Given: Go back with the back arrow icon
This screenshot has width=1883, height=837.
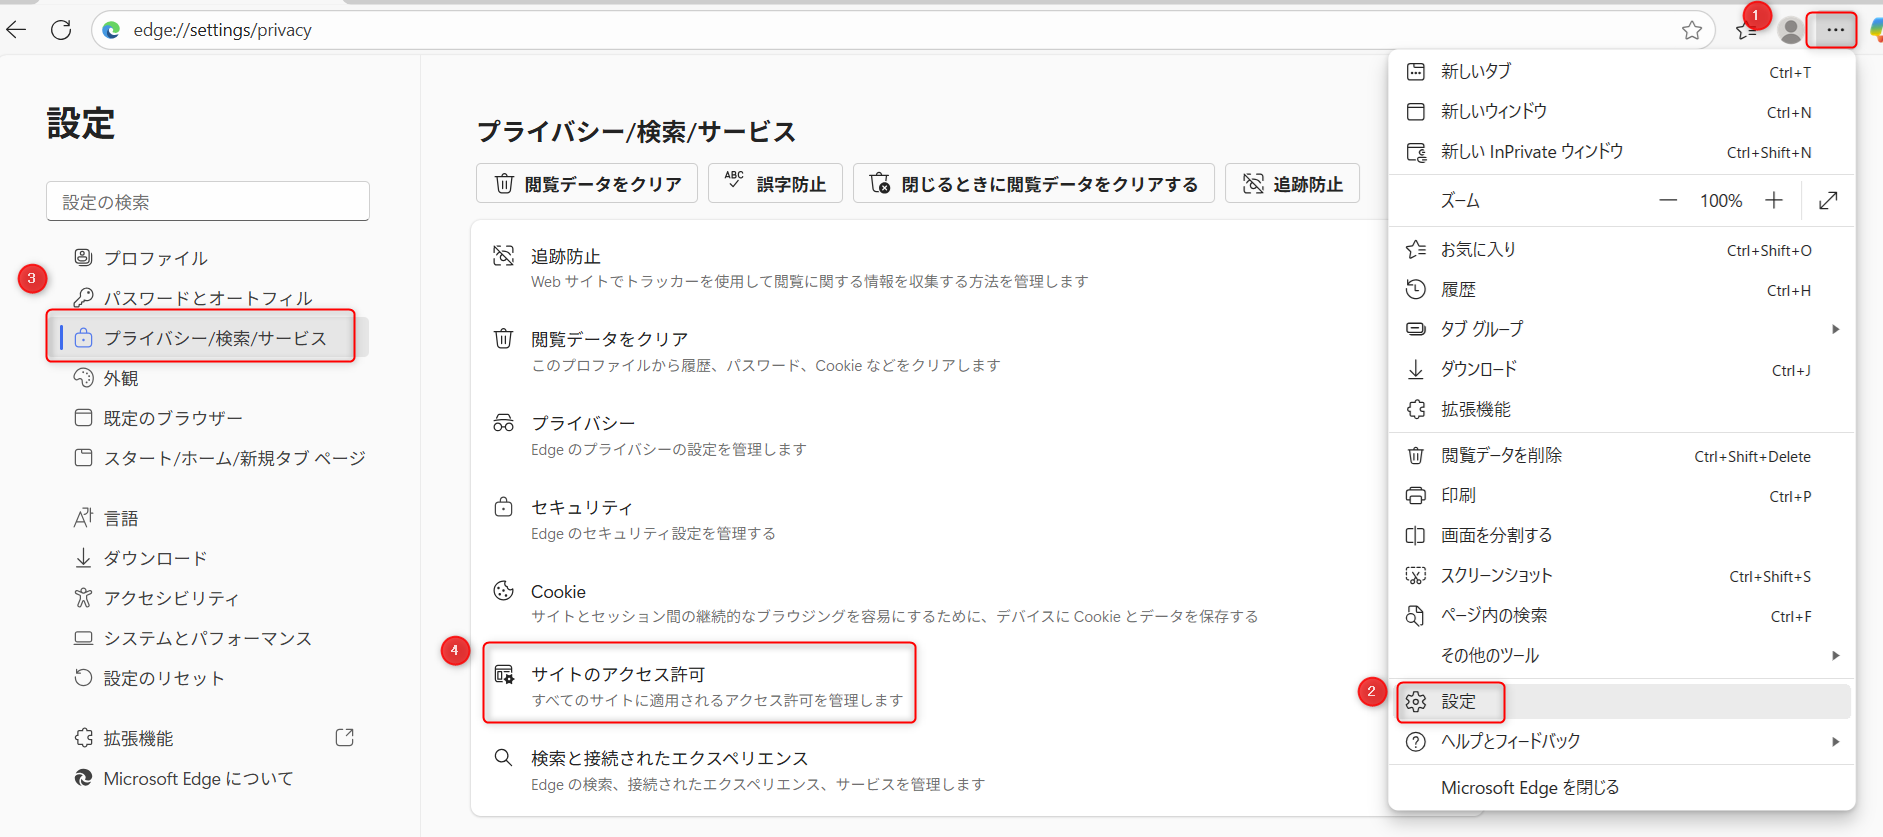Looking at the screenshot, I should pyautogui.click(x=17, y=30).
